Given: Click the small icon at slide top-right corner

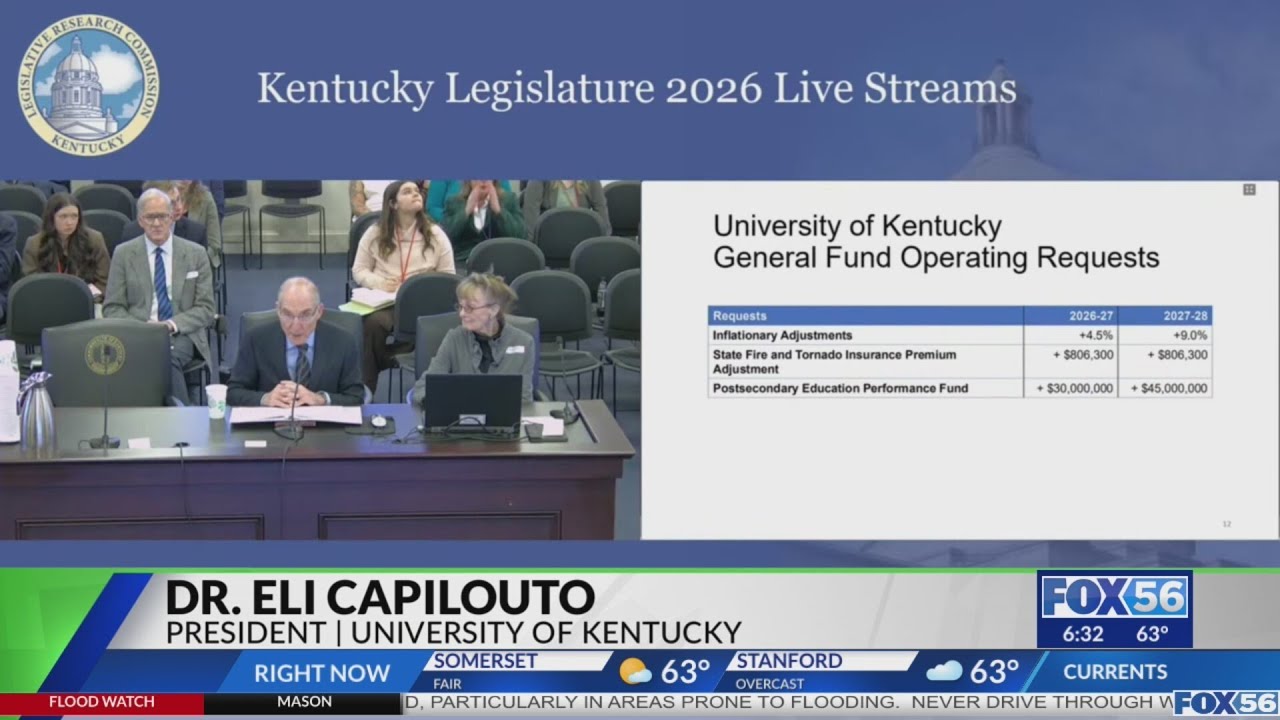Looking at the screenshot, I should [1249, 189].
